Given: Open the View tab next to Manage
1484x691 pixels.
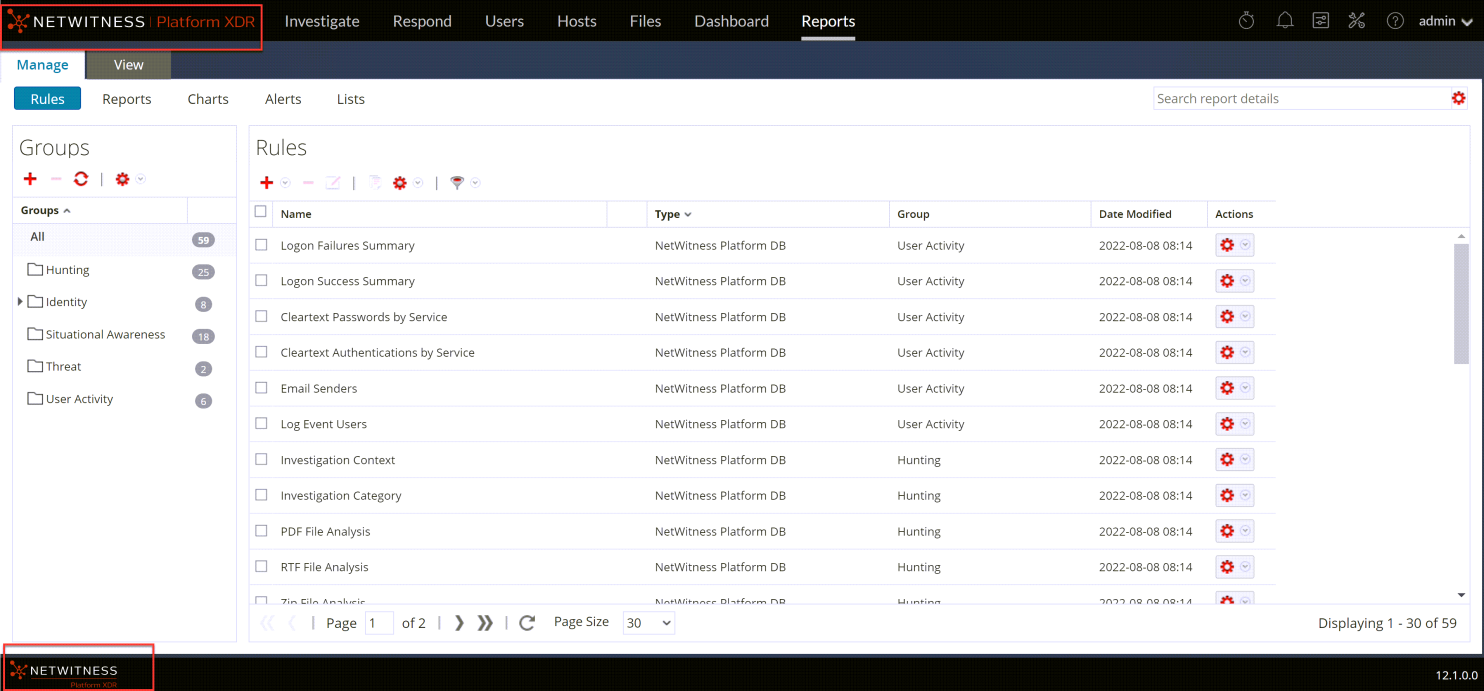Looking at the screenshot, I should click(x=128, y=64).
